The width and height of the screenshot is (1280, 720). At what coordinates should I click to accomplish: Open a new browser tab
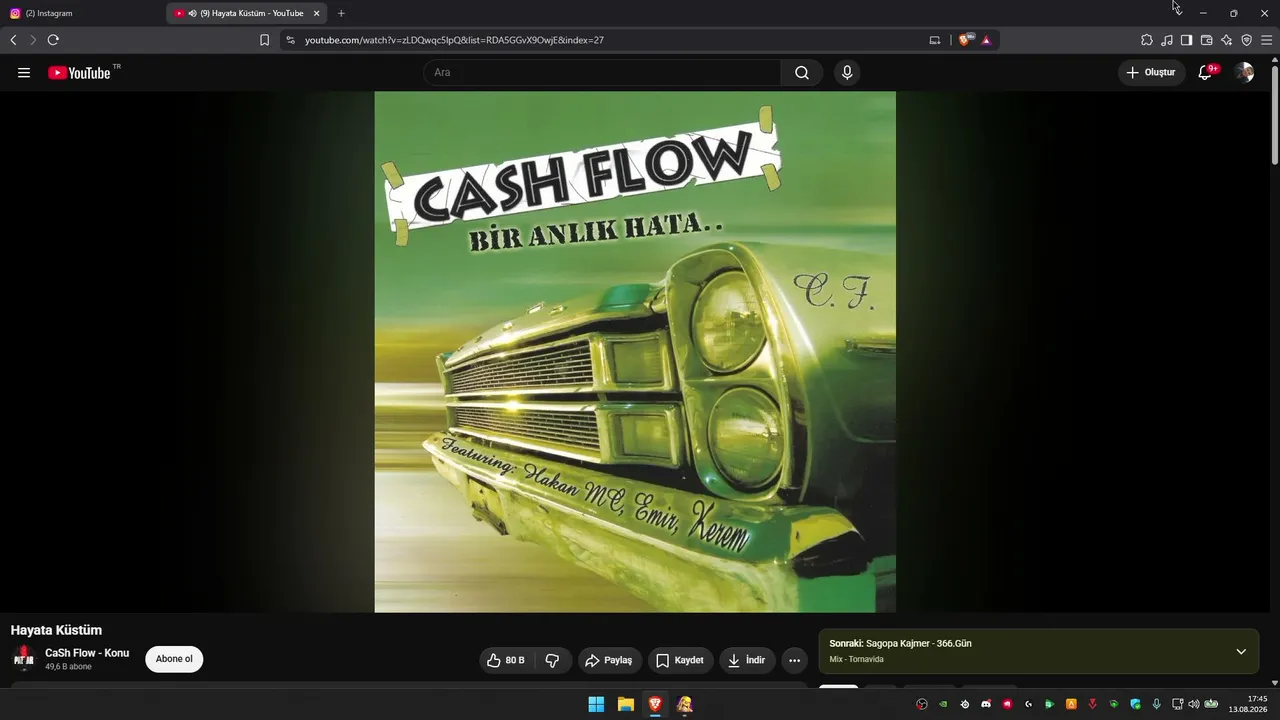coord(341,13)
